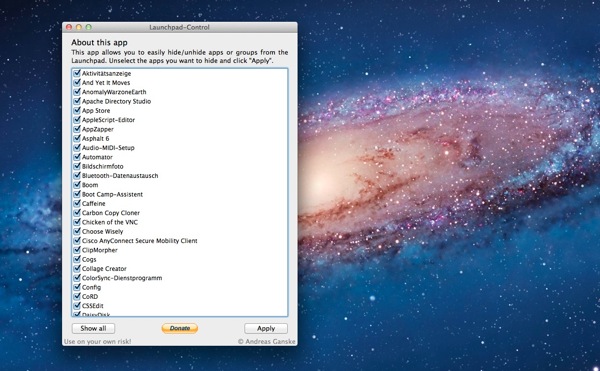This screenshot has width=600, height=371.
Task: Hide App Store via its checkbox
Action: (x=77, y=110)
